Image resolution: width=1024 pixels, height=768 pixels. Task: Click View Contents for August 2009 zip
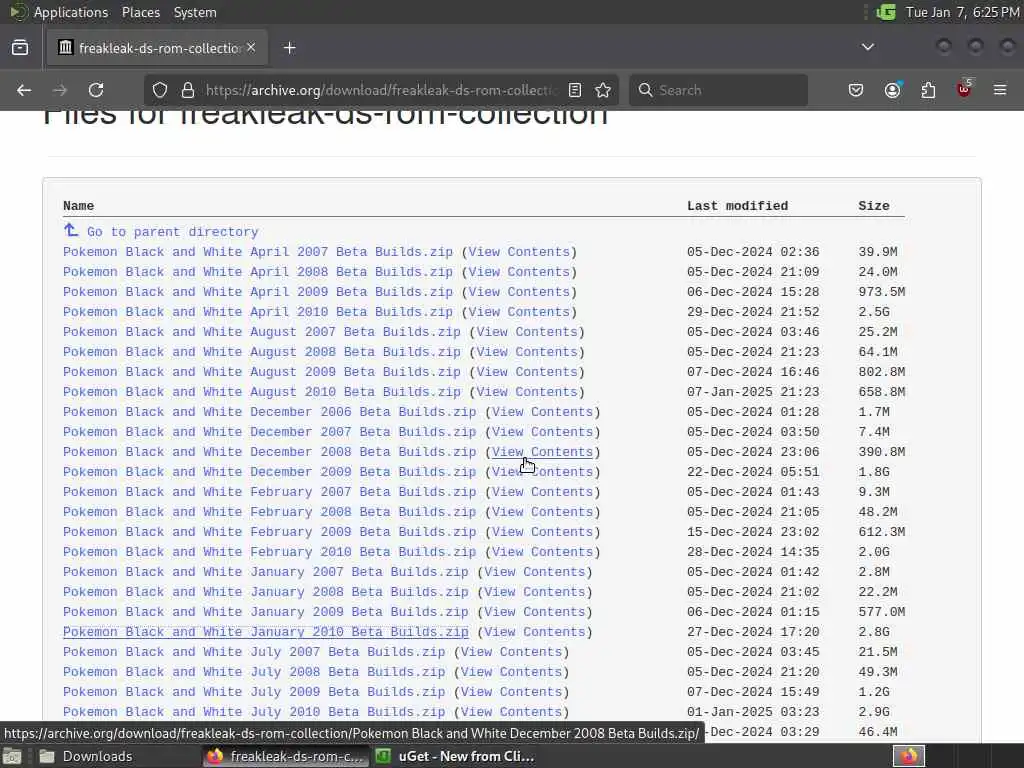click(x=527, y=372)
